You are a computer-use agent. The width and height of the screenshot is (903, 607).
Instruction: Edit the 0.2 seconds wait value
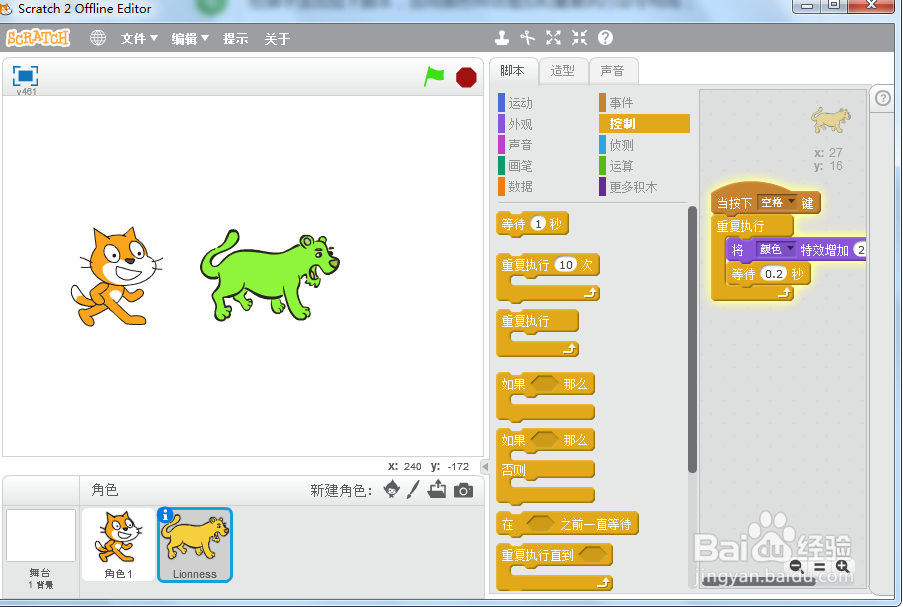(774, 274)
